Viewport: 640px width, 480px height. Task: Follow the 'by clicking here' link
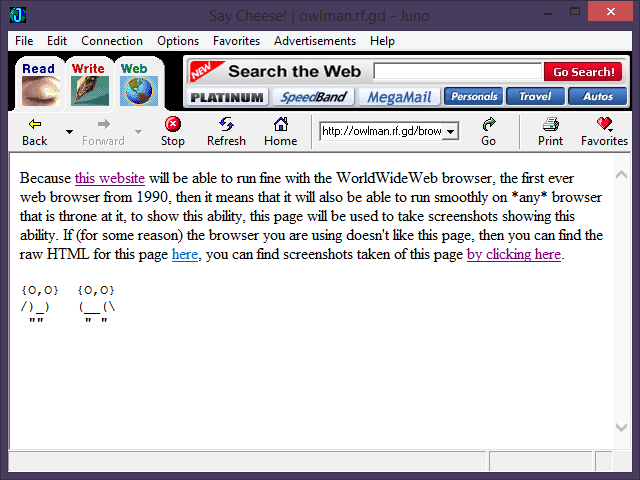[x=513, y=254]
